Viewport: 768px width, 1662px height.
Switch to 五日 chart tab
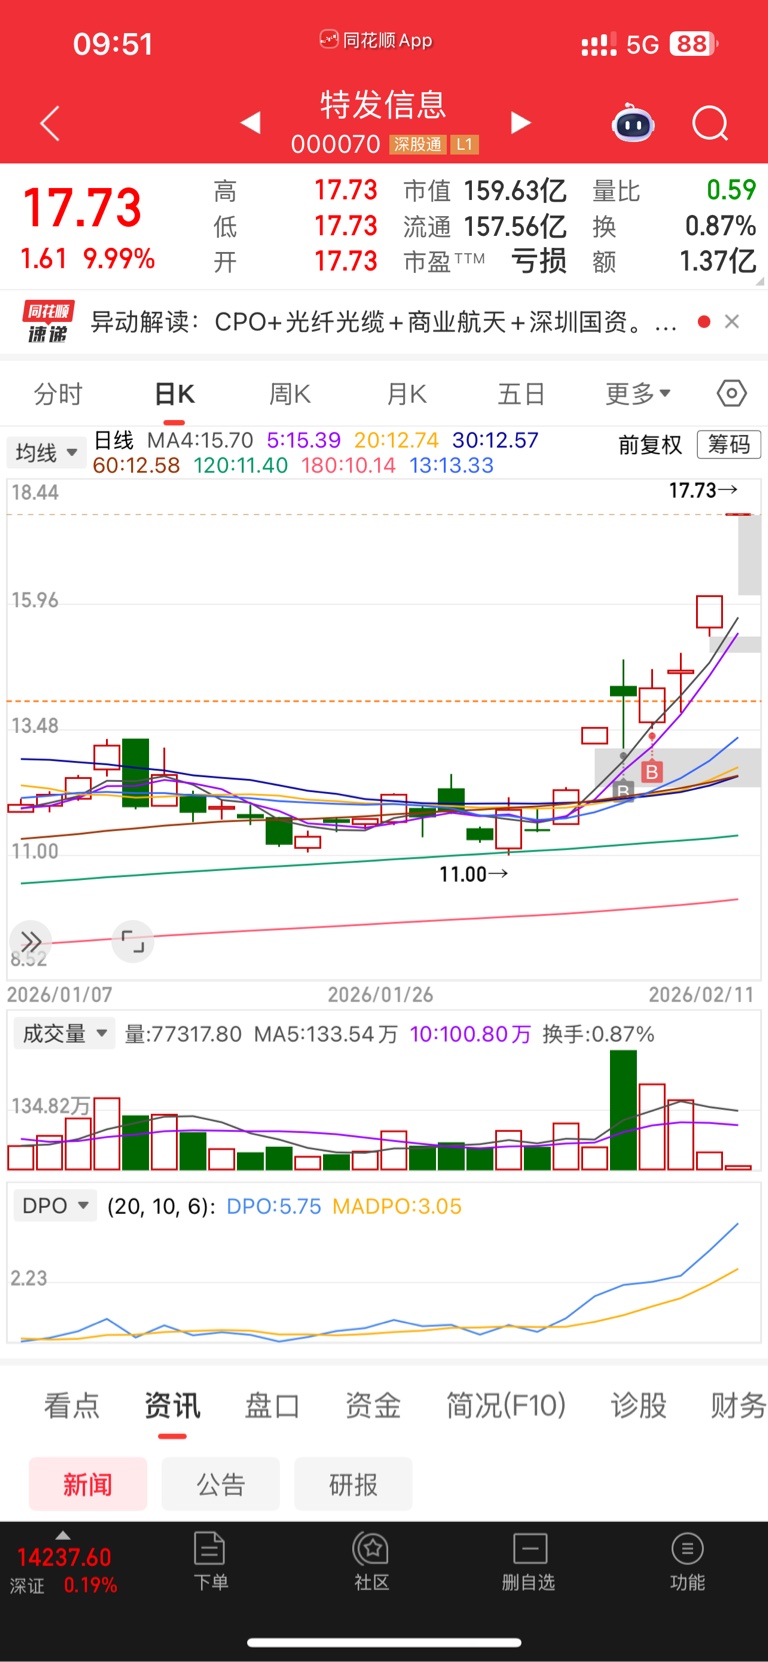521,394
